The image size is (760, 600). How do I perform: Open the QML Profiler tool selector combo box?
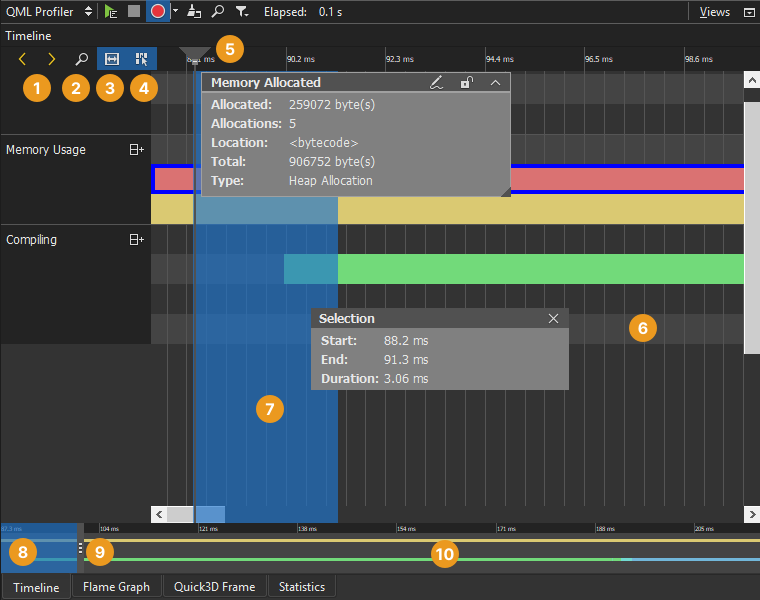coord(49,12)
